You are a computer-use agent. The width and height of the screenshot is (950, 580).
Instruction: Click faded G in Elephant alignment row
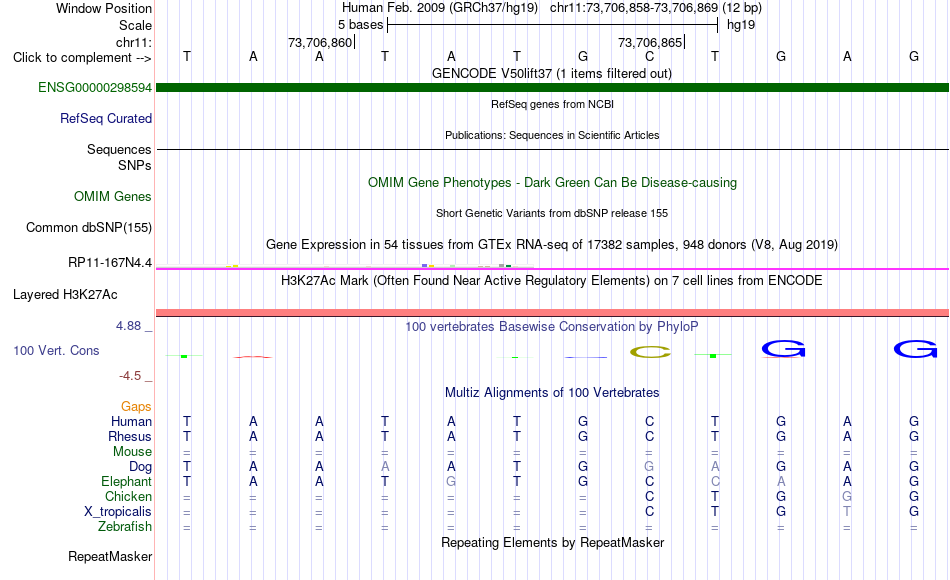tap(451, 481)
